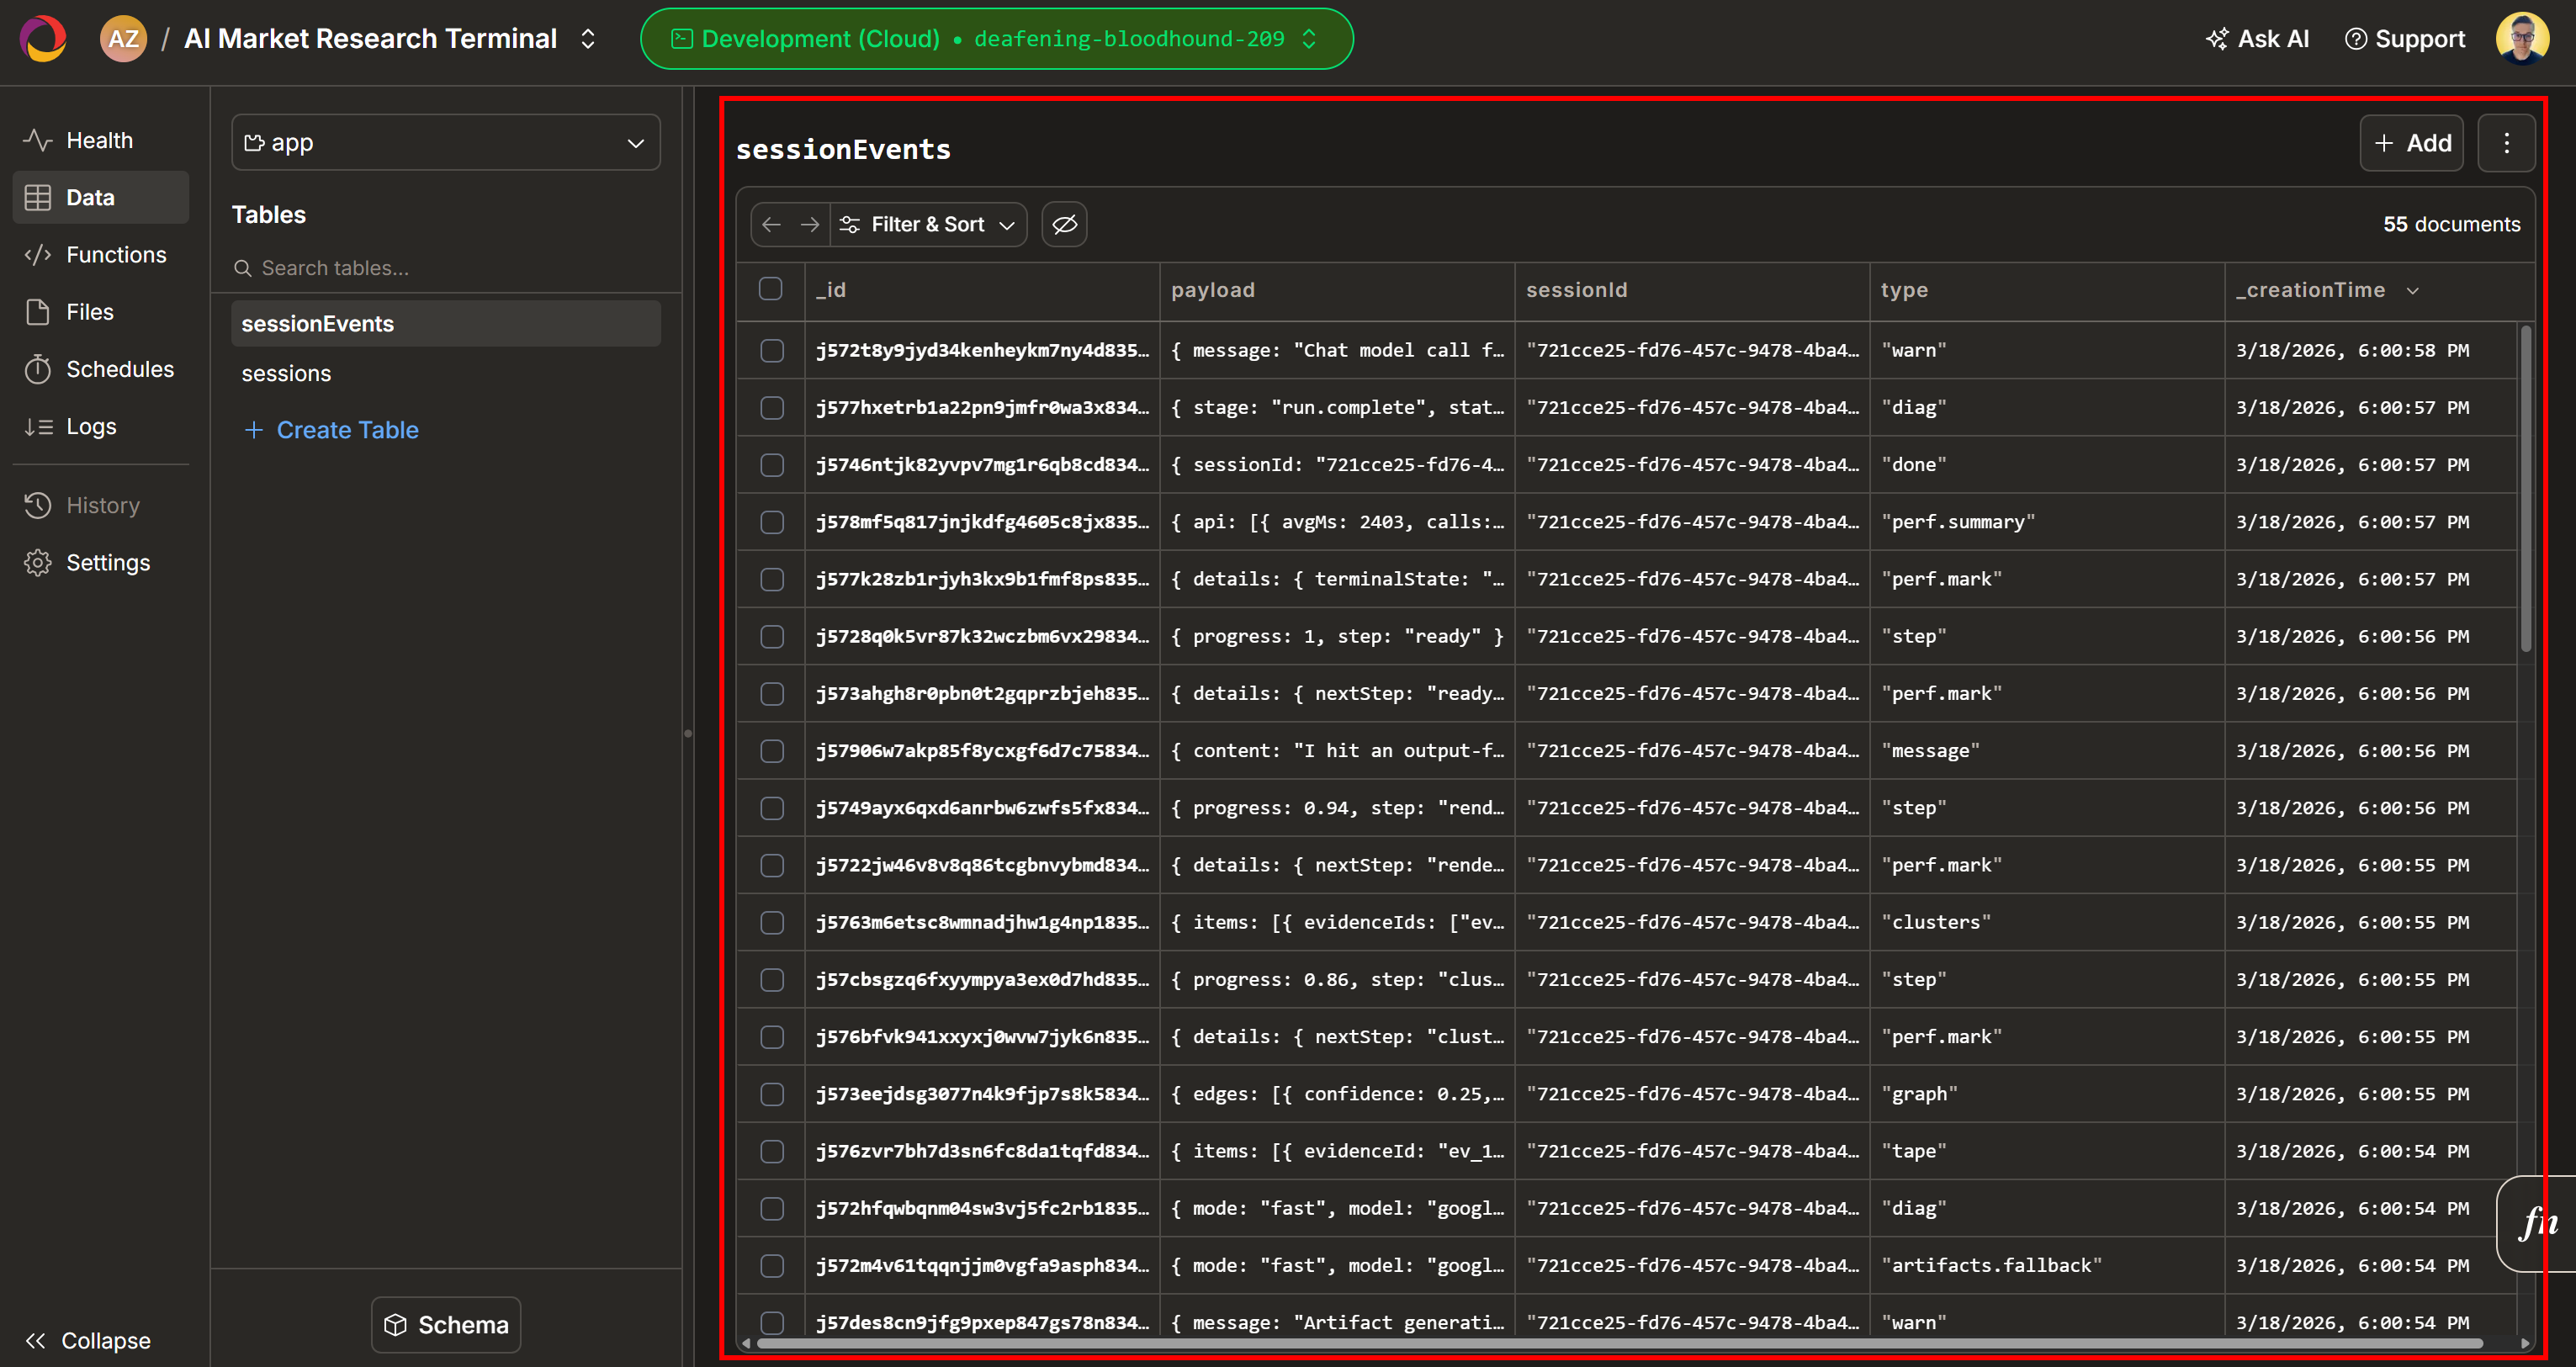
Task: Open the Files section
Action: tap(89, 311)
